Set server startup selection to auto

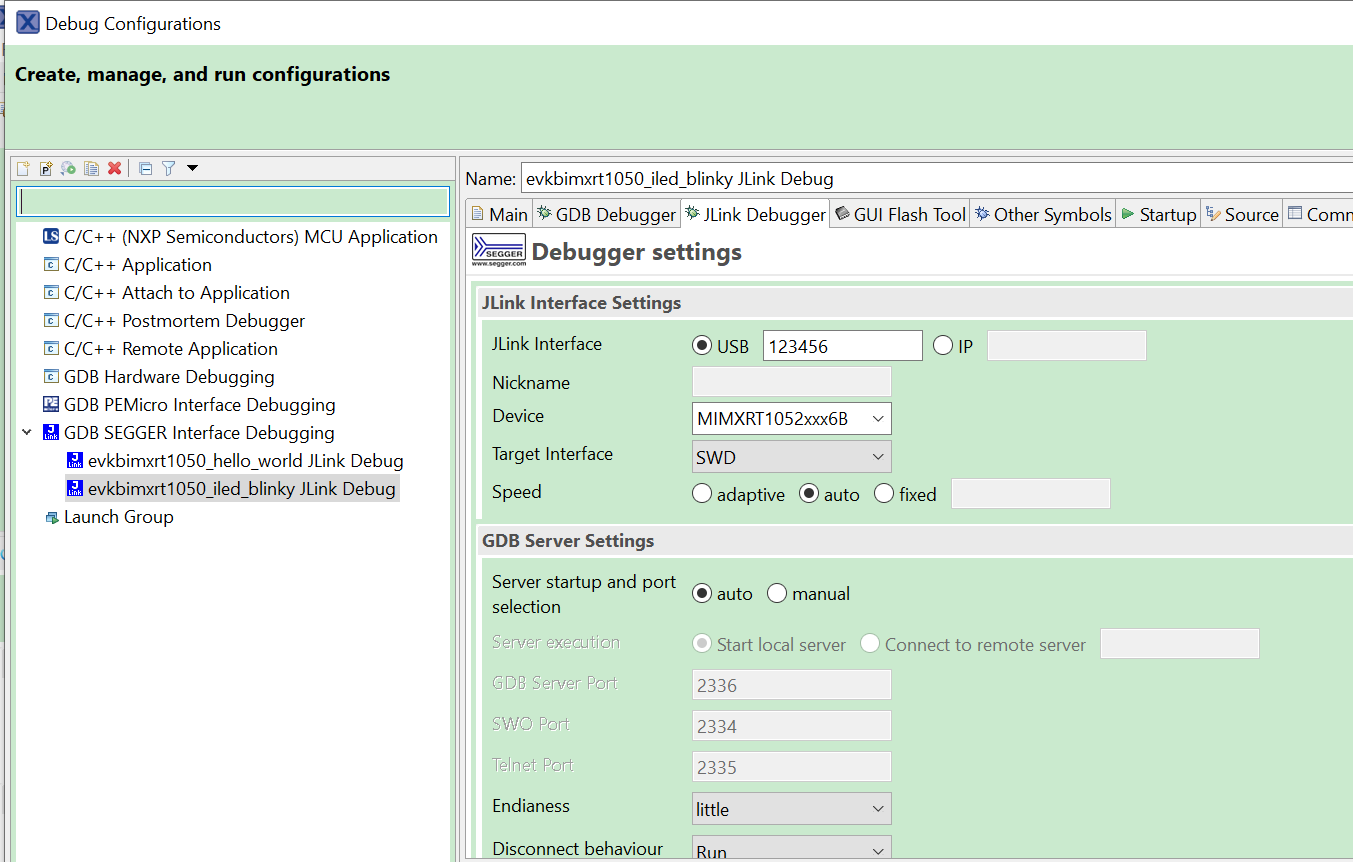(x=702, y=594)
